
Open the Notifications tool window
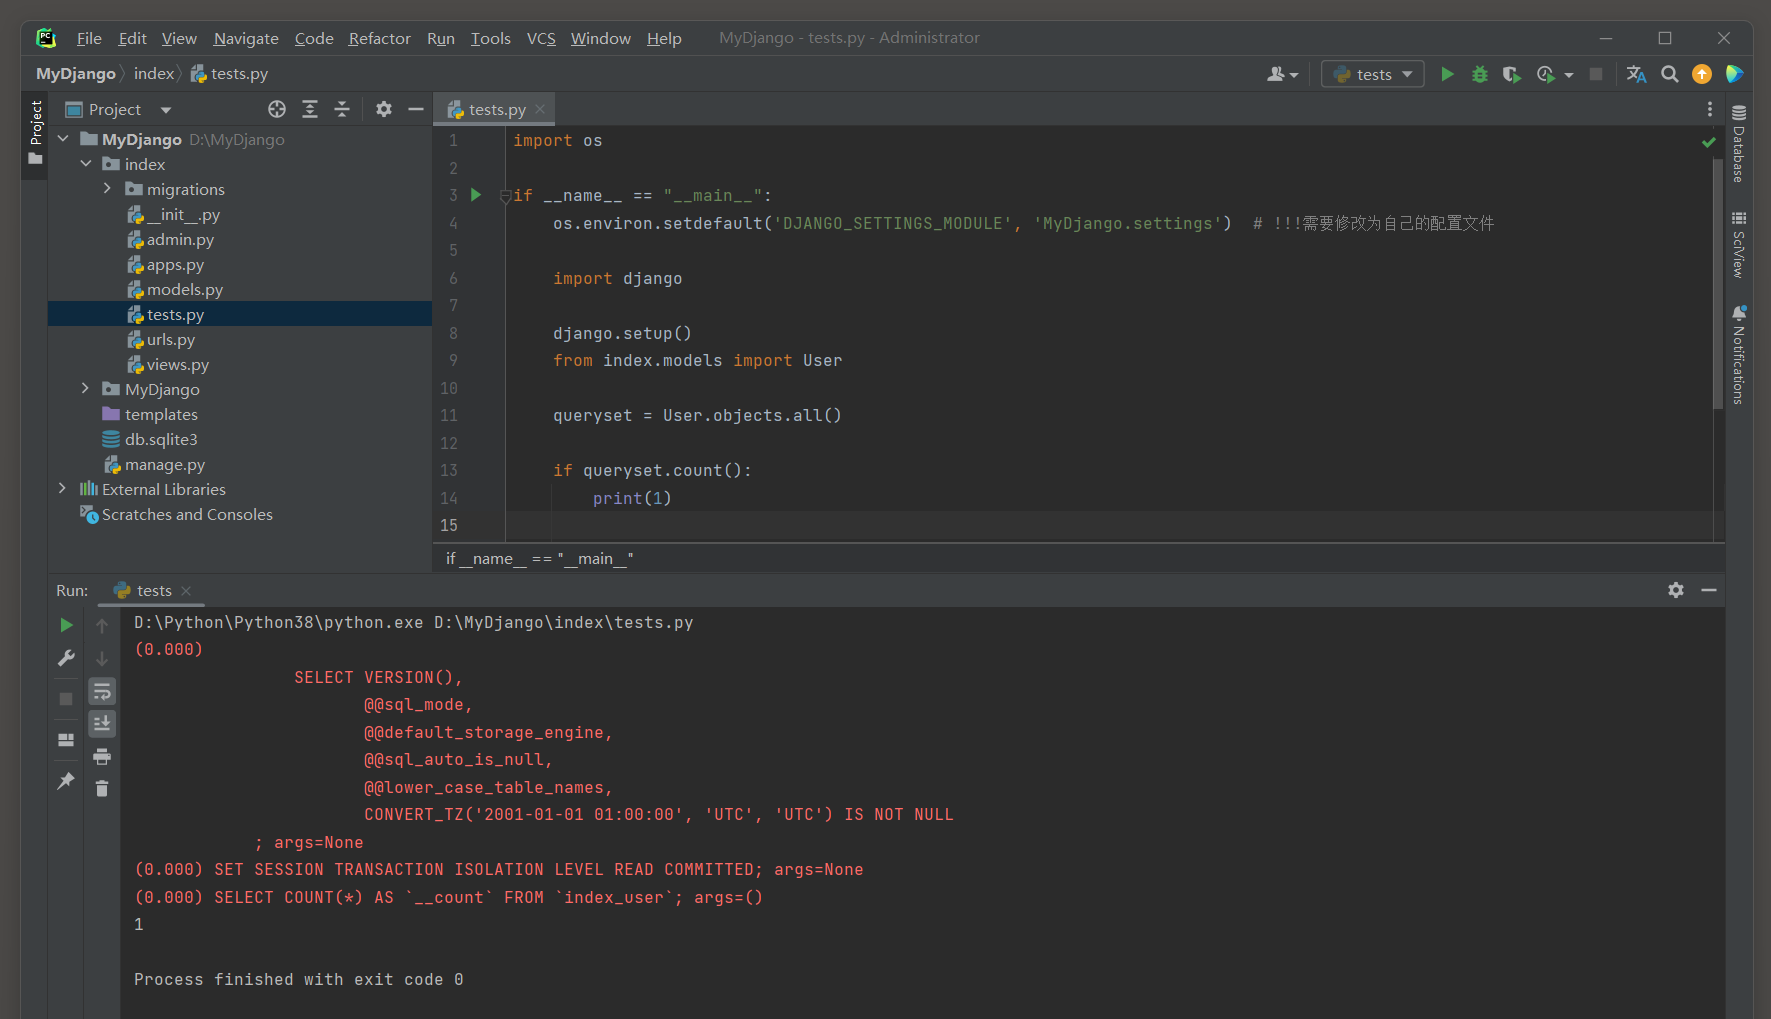pyautogui.click(x=1739, y=355)
